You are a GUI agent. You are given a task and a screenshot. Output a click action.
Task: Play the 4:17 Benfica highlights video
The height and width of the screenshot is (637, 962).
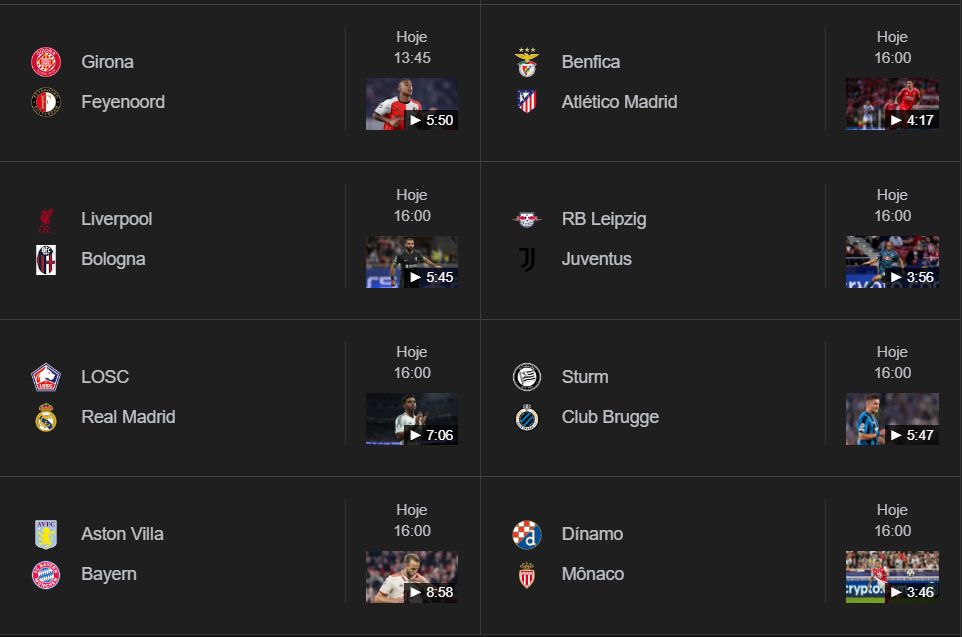pyautogui.click(x=892, y=104)
